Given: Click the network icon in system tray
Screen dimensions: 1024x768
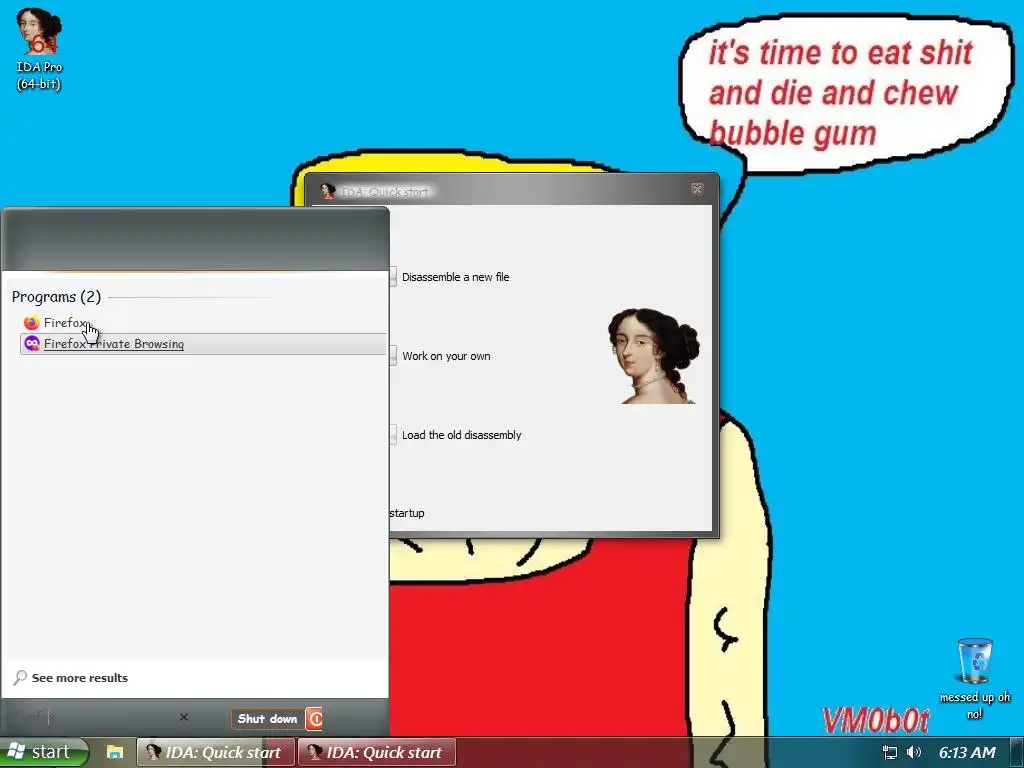Looking at the screenshot, I should 889,752.
